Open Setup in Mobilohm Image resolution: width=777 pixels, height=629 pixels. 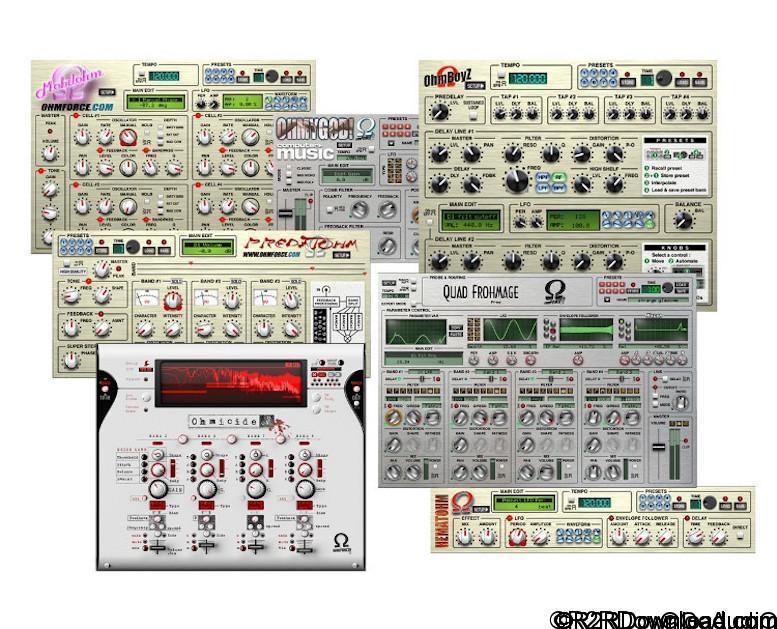pos(107,92)
